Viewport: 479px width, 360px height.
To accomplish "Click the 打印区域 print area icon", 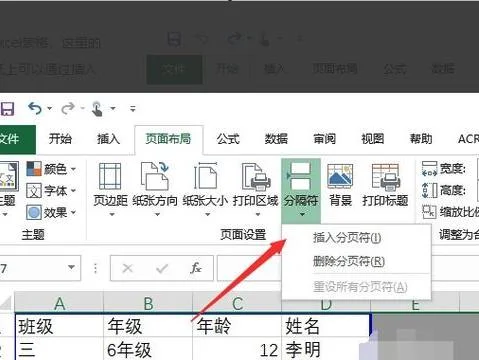I will coord(256,176).
